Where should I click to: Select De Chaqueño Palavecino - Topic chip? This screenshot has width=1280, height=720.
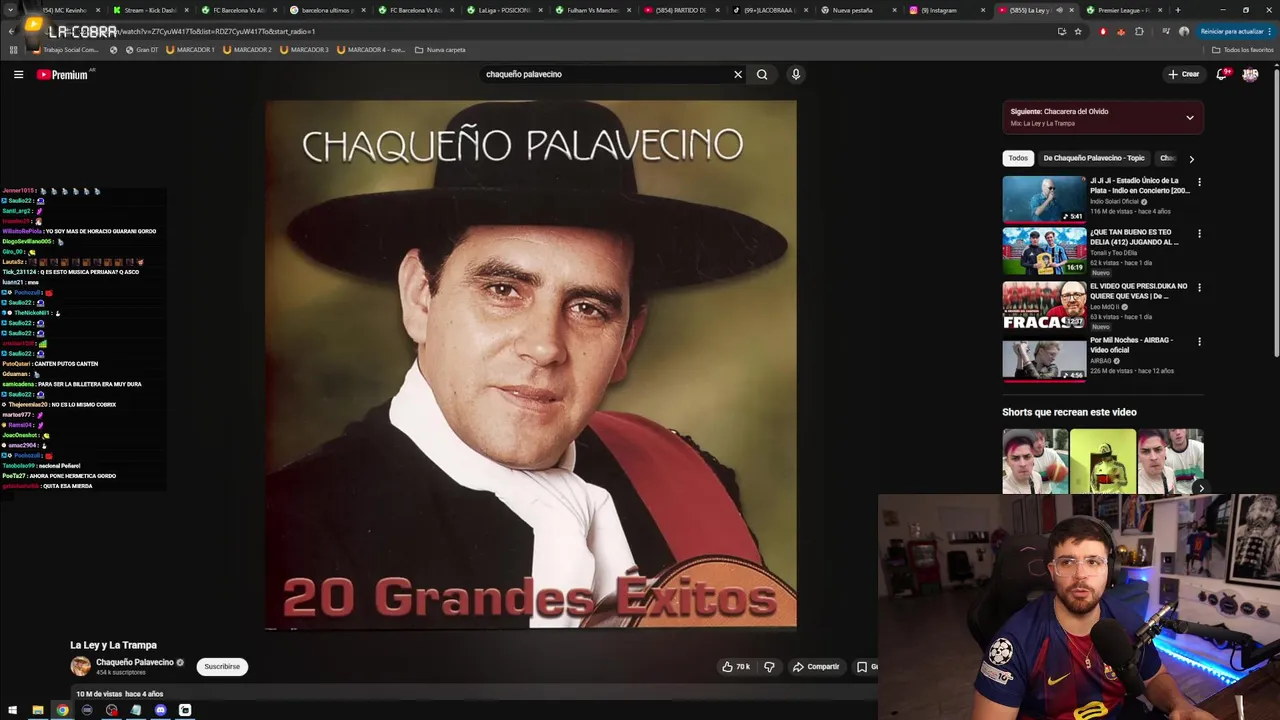point(1094,158)
